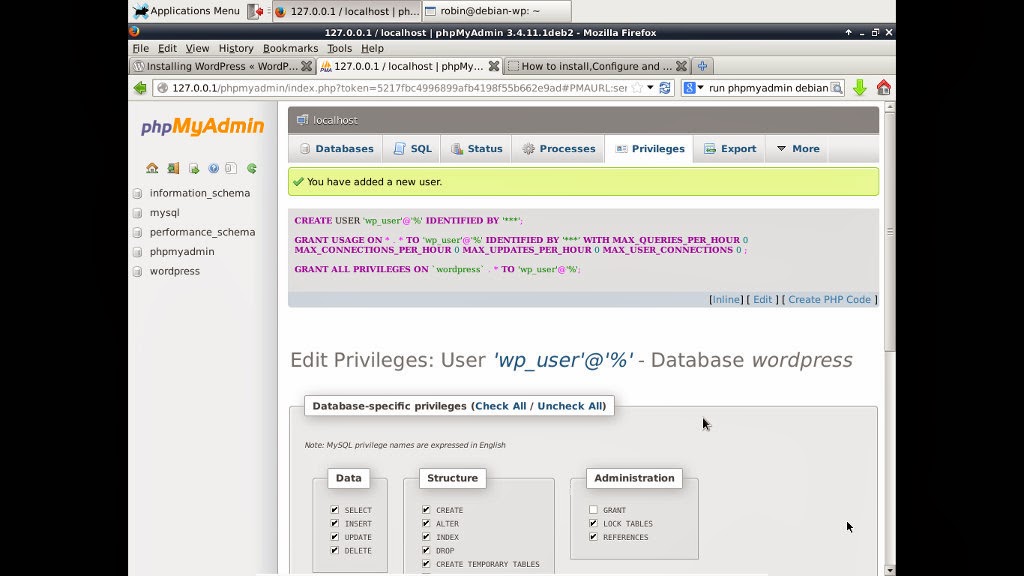Click the Firefox back arrow
The width and height of the screenshot is (1024, 576).
click(x=140, y=88)
